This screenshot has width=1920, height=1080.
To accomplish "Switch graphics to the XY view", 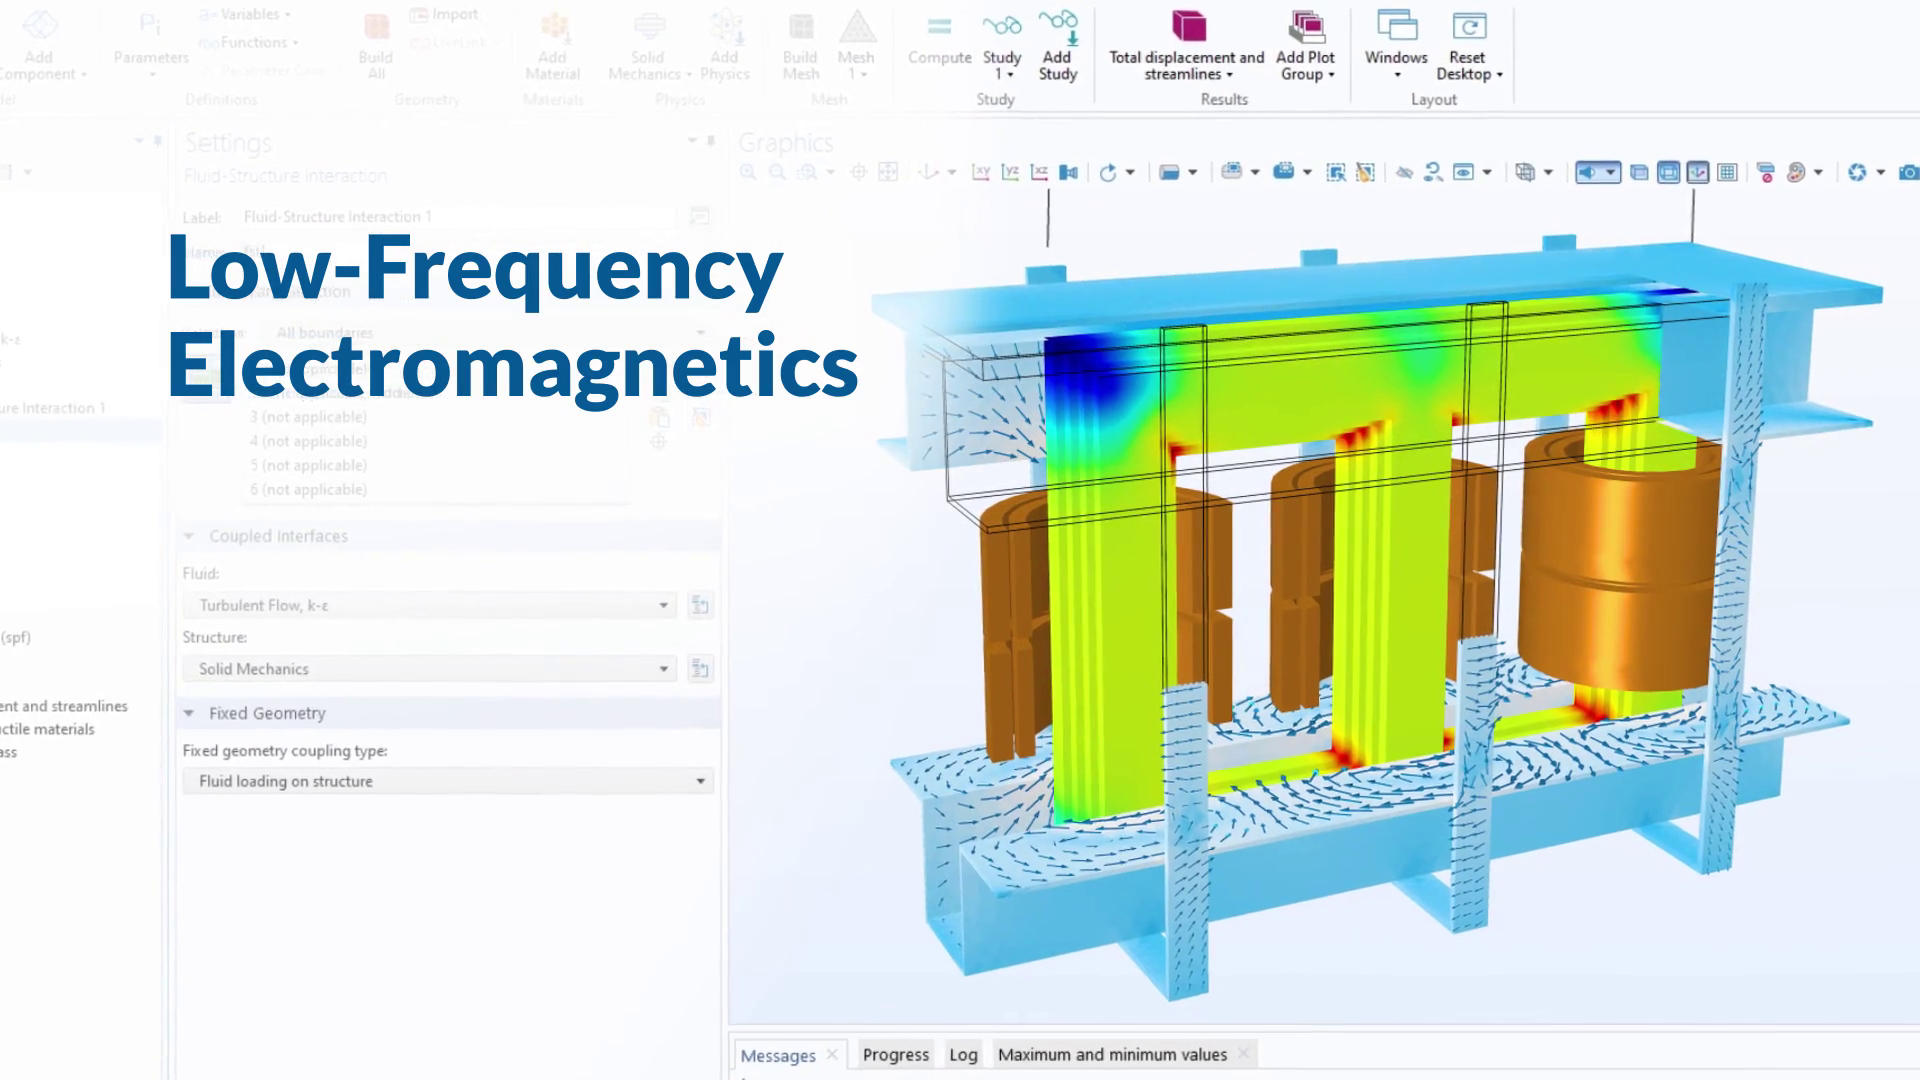I will pyautogui.click(x=980, y=173).
